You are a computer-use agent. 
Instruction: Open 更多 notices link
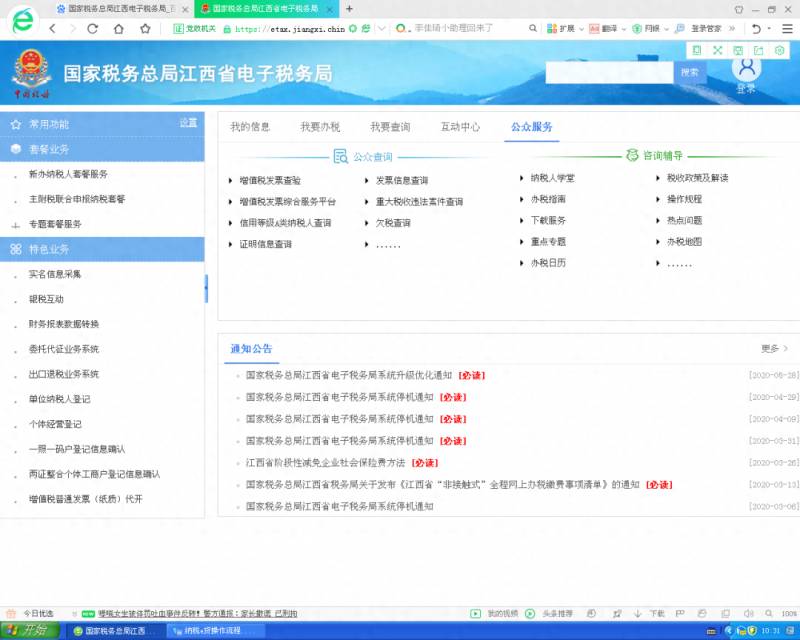(774, 349)
